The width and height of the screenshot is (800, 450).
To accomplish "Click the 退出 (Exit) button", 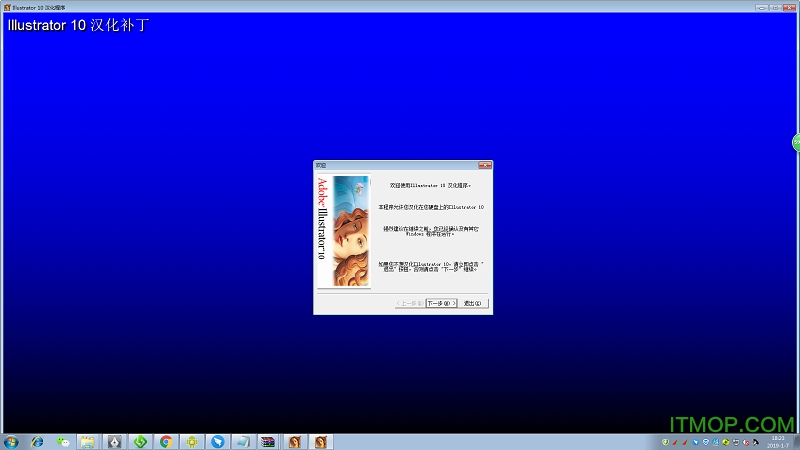I will (x=472, y=303).
